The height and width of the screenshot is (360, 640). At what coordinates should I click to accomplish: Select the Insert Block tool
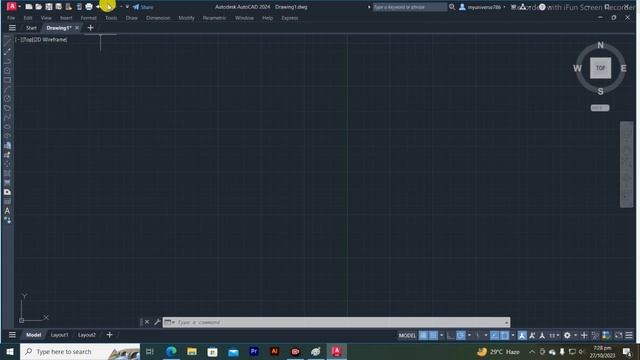[x=7, y=146]
